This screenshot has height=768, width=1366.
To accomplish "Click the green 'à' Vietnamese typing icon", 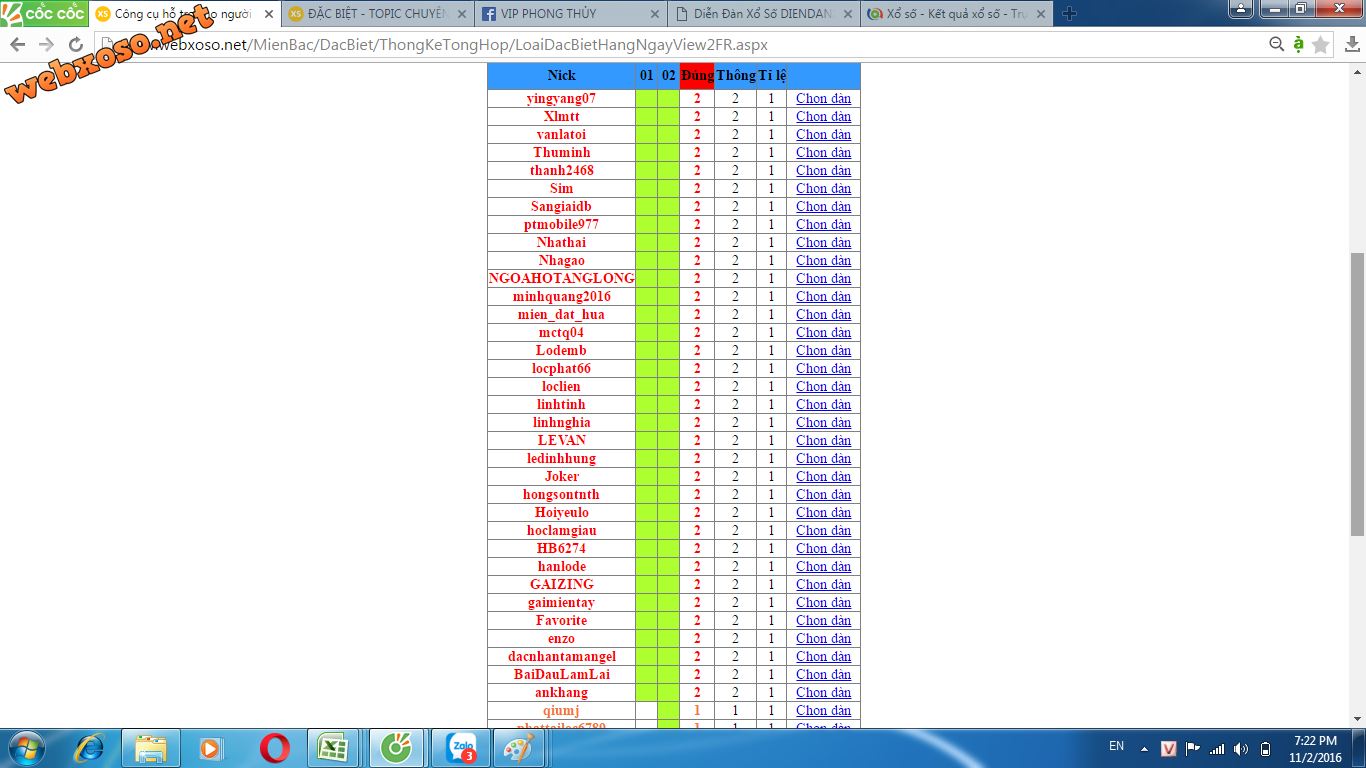I will click(1298, 44).
